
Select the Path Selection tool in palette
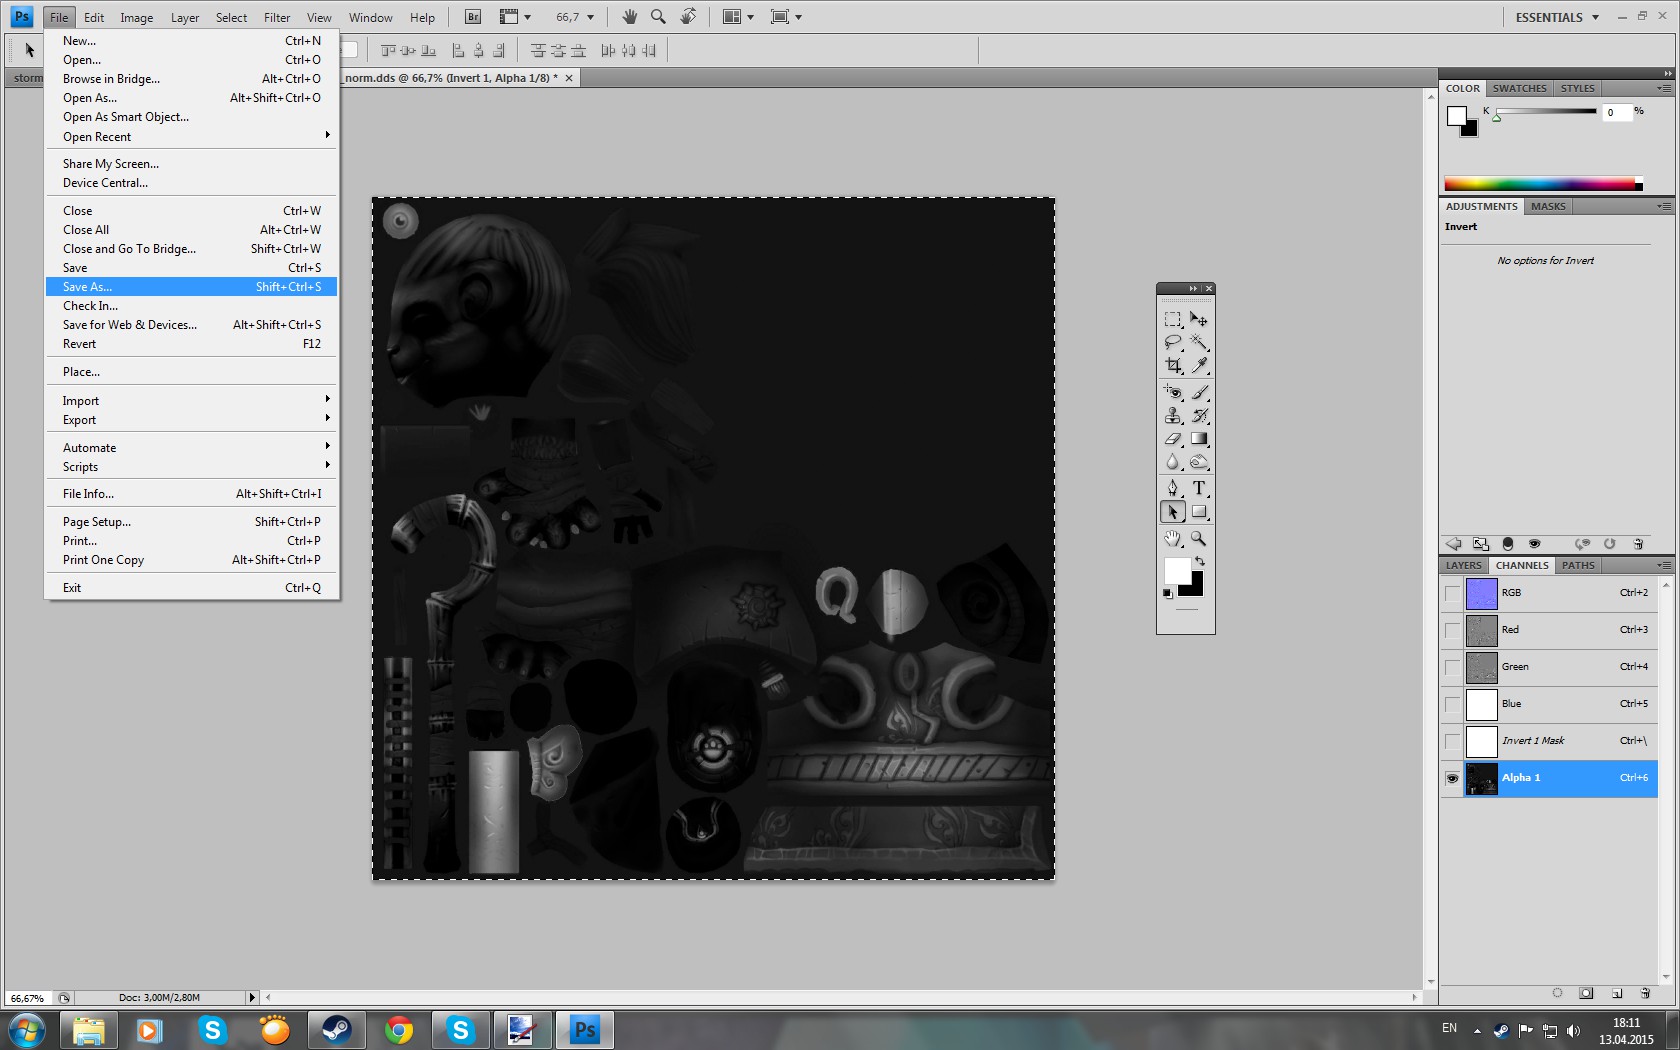[1173, 512]
